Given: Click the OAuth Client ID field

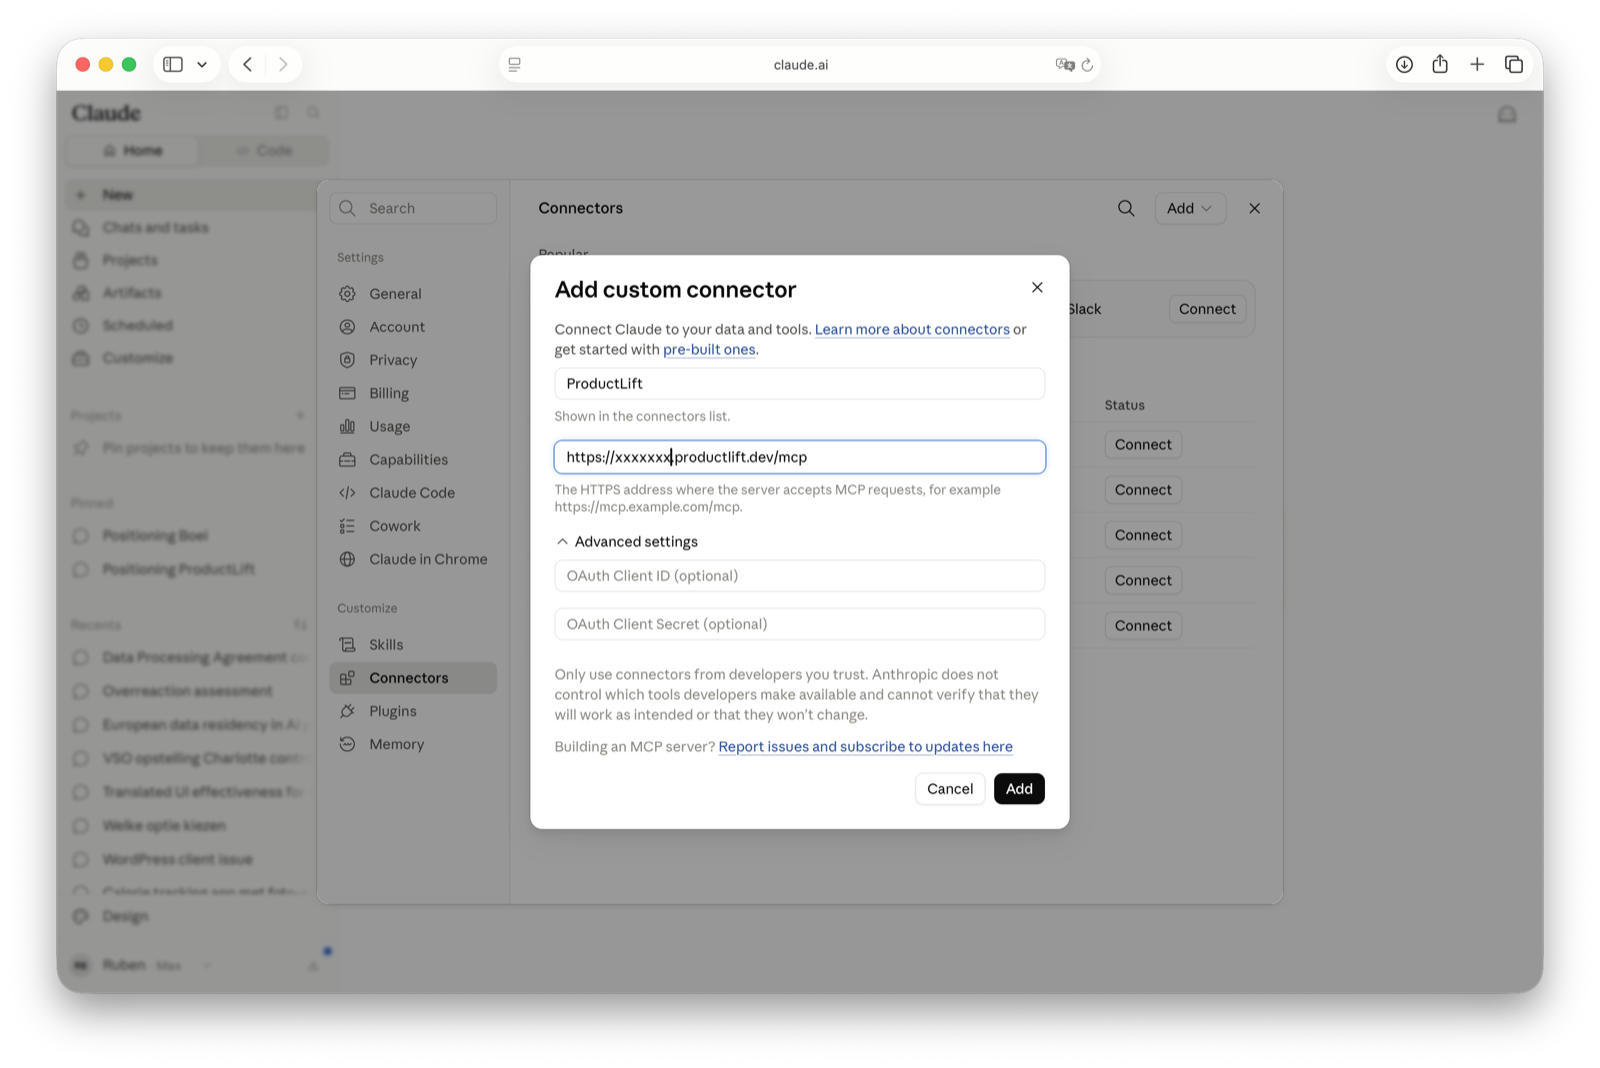Looking at the screenshot, I should [x=800, y=576].
